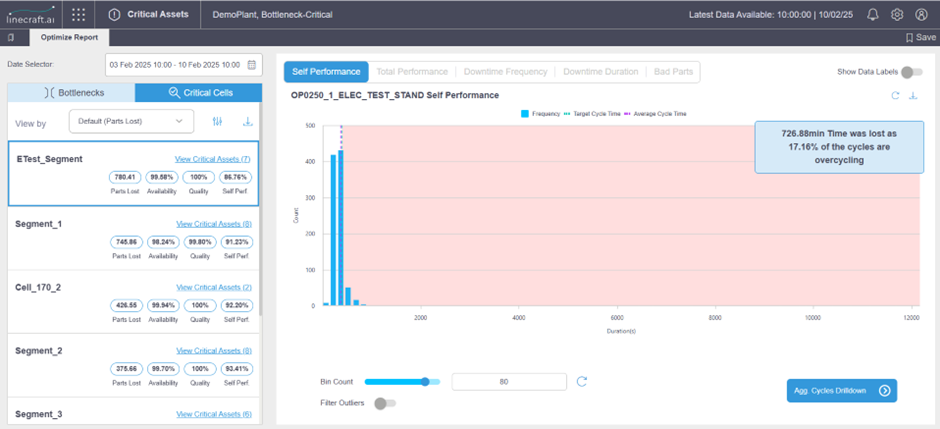Click the Bin Count slider handle
The height and width of the screenshot is (429, 940).
[425, 382]
